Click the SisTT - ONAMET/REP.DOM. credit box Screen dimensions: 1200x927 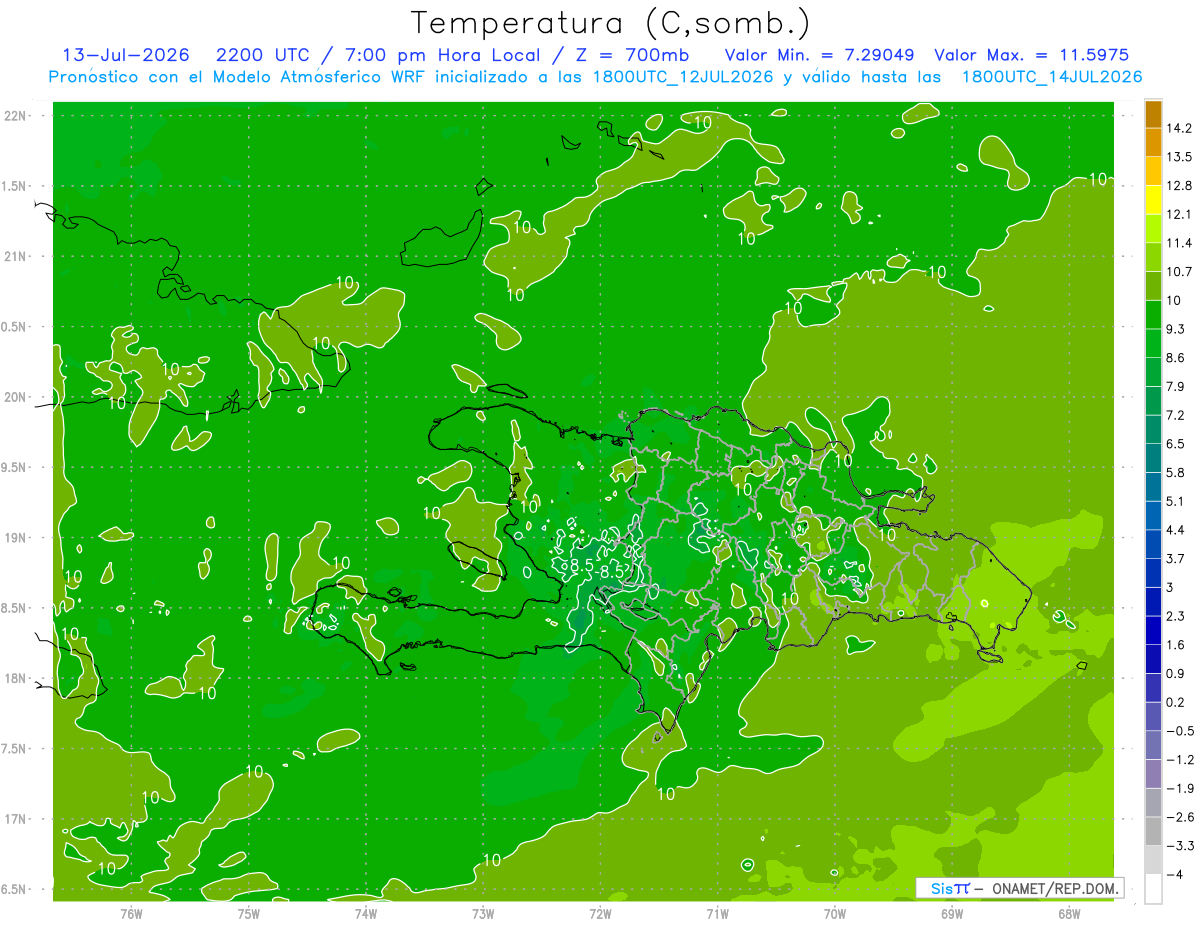(x=1019, y=888)
